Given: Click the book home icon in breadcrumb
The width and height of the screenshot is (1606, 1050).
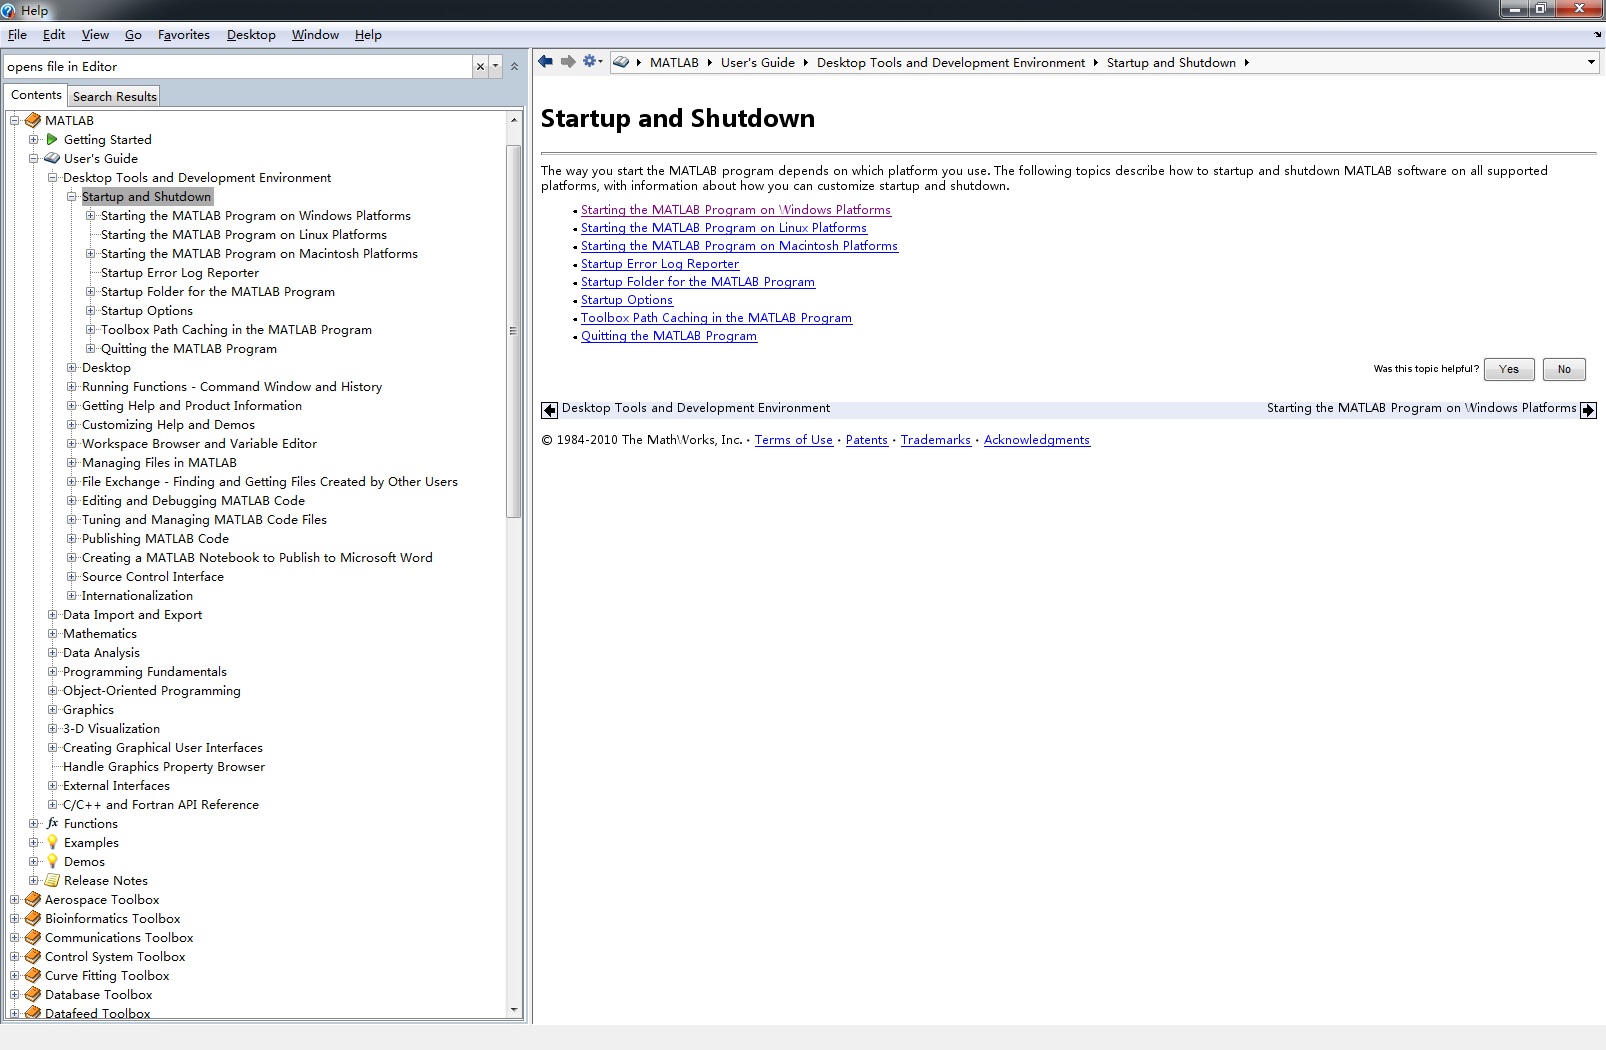Looking at the screenshot, I should (x=621, y=62).
